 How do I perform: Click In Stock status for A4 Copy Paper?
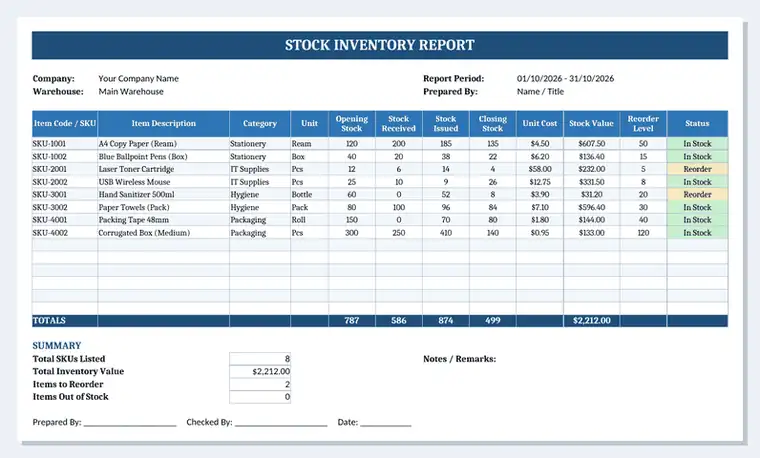[x=697, y=143]
